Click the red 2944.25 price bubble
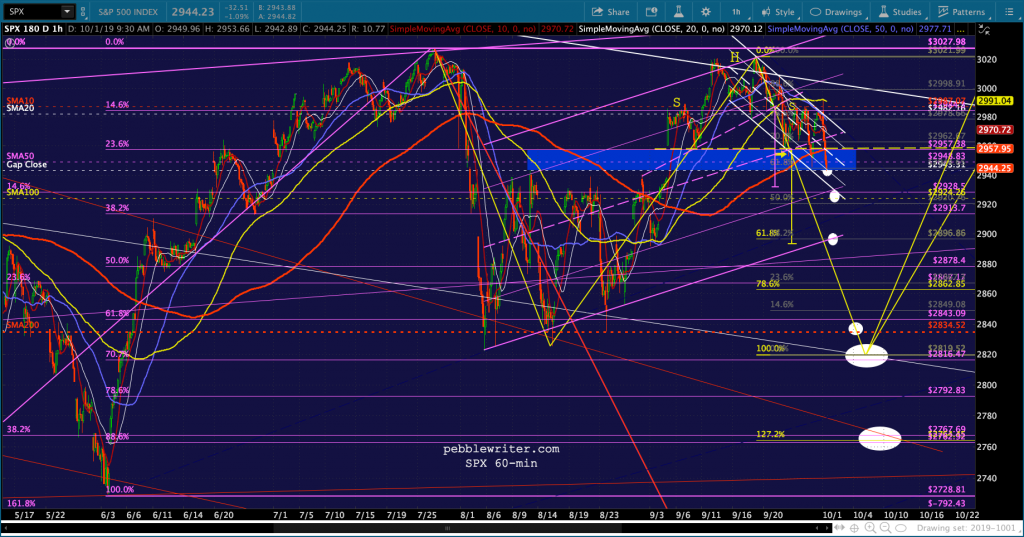Viewport: 1024px width, 537px height. click(x=995, y=169)
